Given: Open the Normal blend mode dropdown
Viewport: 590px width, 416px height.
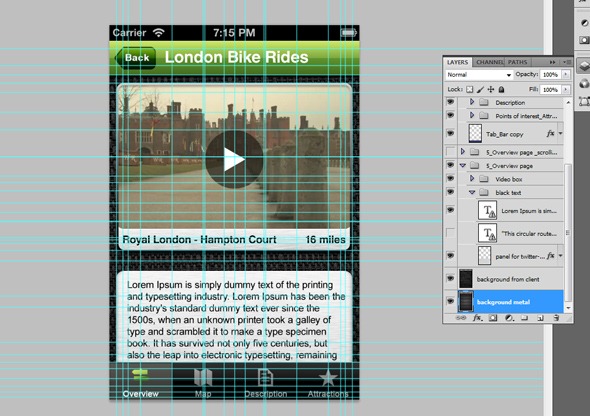Looking at the screenshot, I should click(x=479, y=74).
